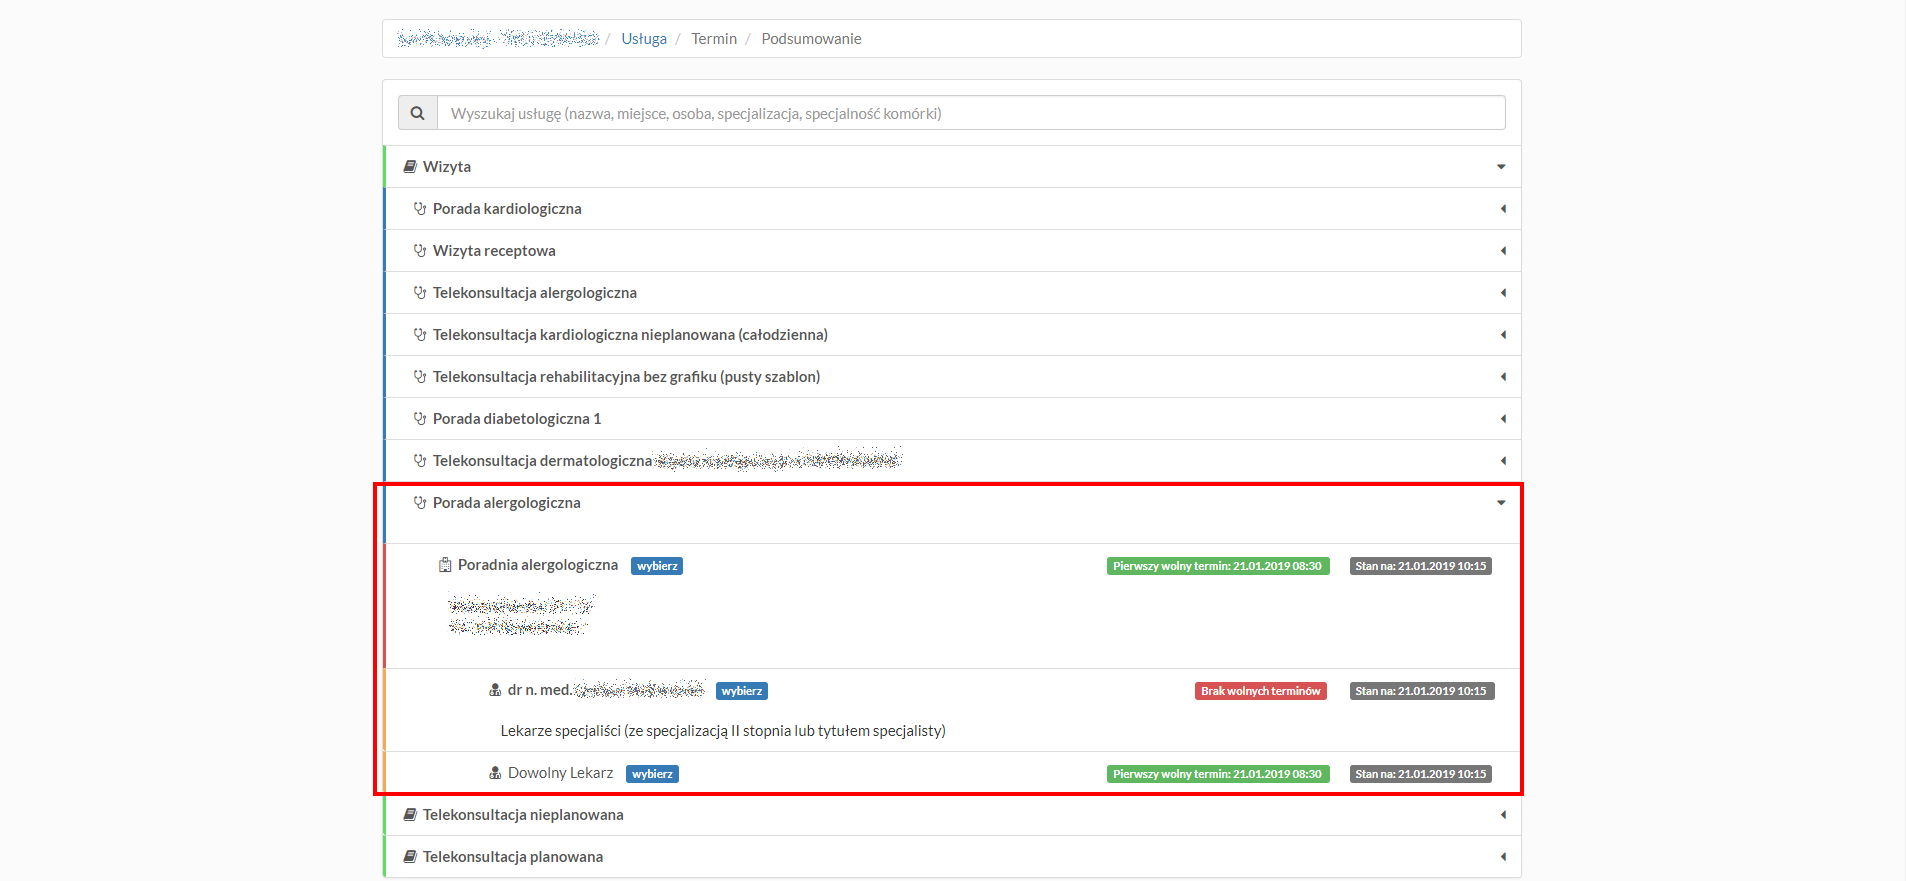The image size is (1906, 881).
Task: Click the book icon beside Telekonsultacja planowana
Action: tap(410, 857)
